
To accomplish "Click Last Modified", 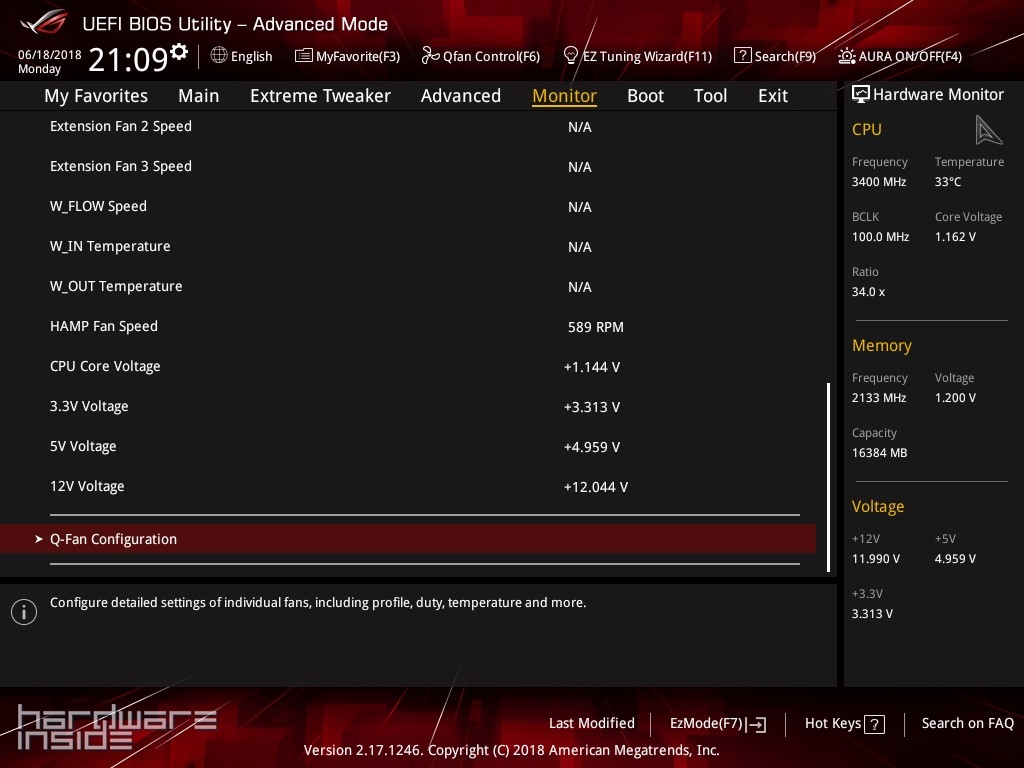I will click(x=592, y=723).
